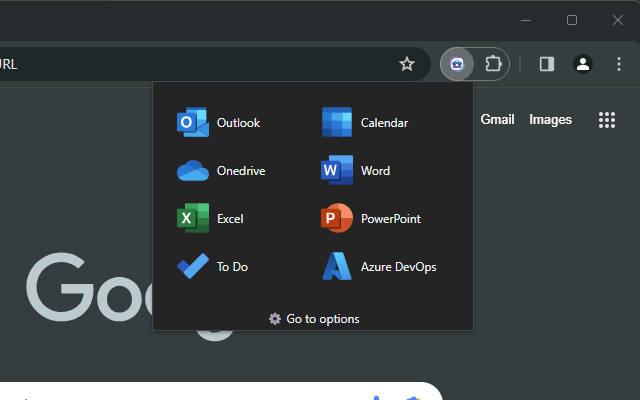
Task: Open the Chrome profile avatar
Action: 583,64
